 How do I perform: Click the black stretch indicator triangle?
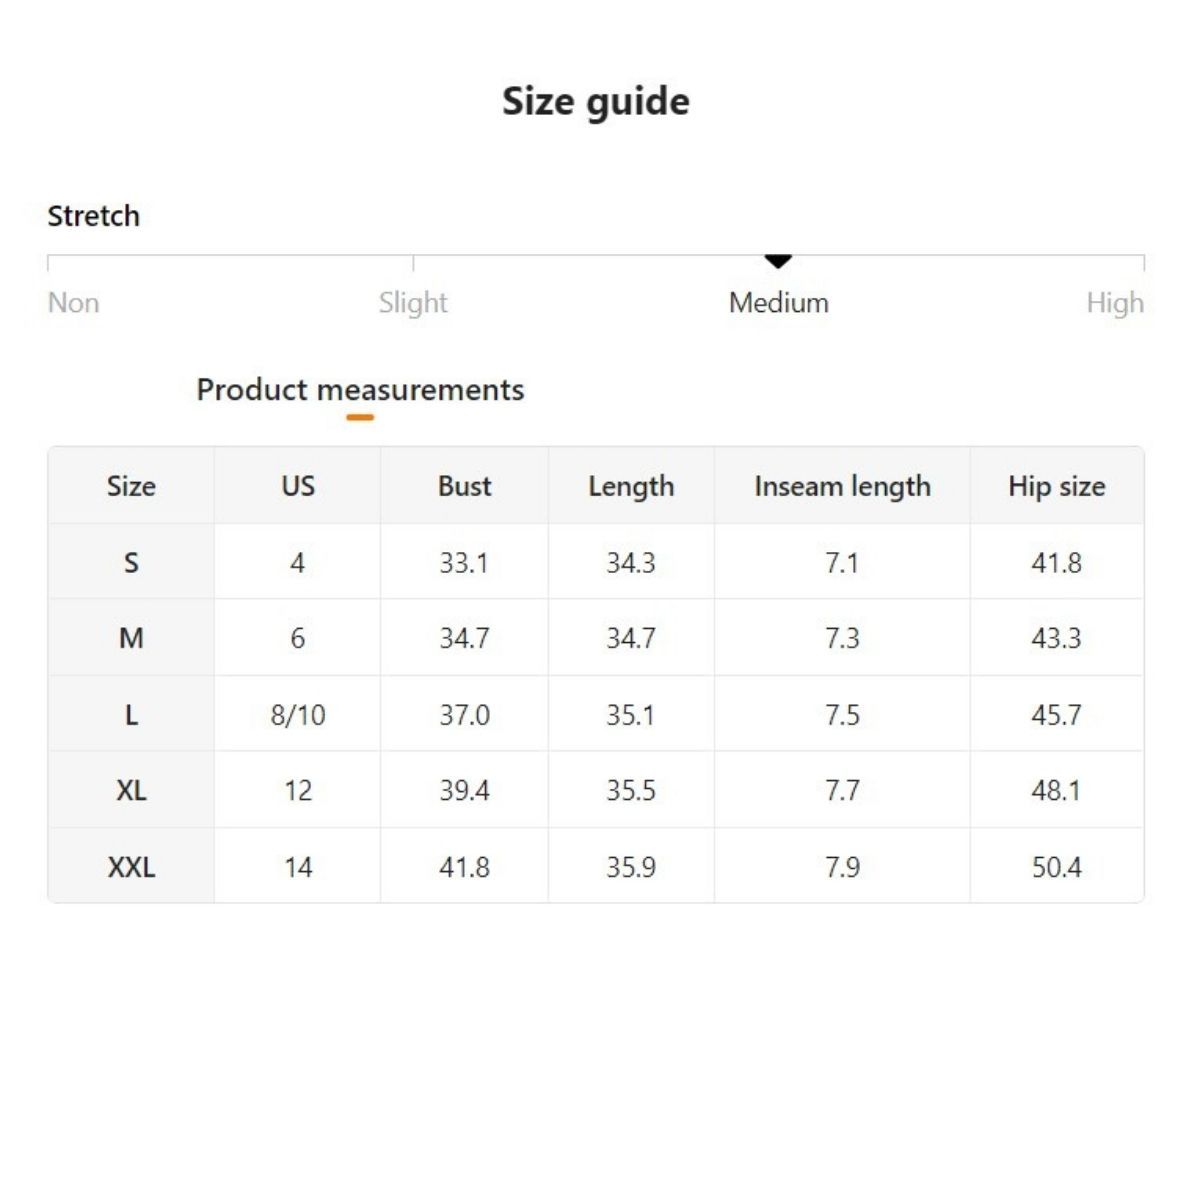778,261
